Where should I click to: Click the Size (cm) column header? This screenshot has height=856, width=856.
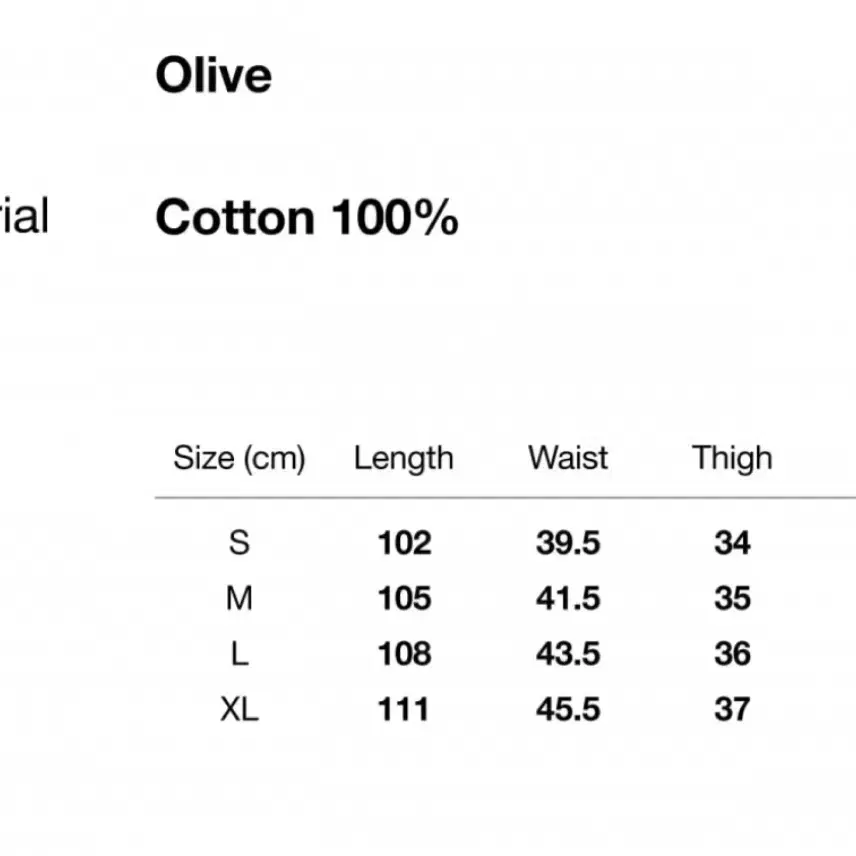click(x=239, y=458)
